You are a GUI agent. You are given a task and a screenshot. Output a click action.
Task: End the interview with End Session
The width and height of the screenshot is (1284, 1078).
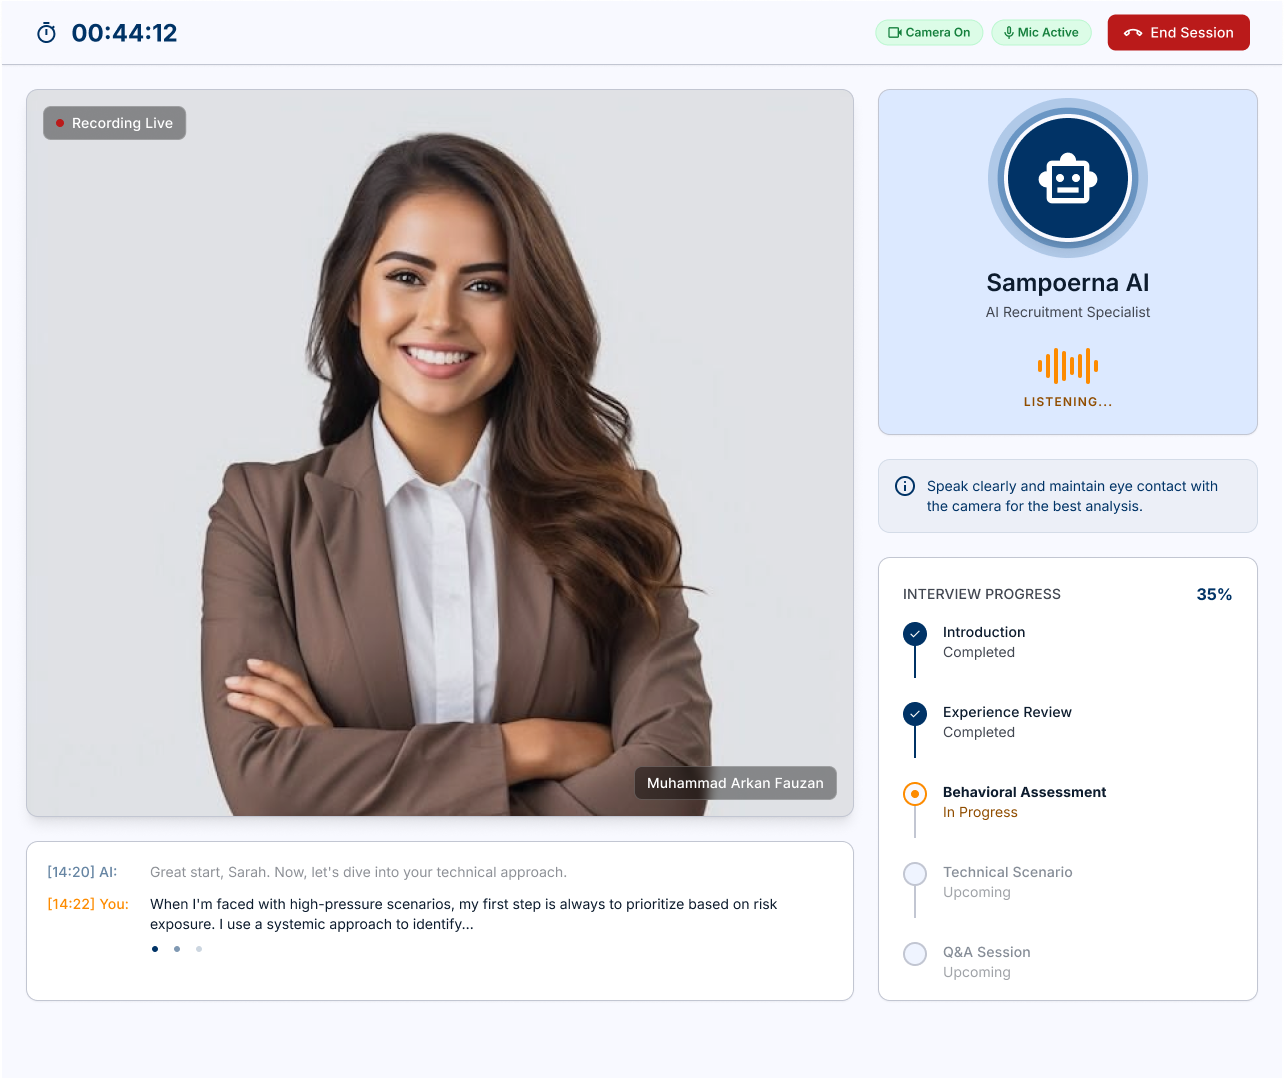(1179, 33)
